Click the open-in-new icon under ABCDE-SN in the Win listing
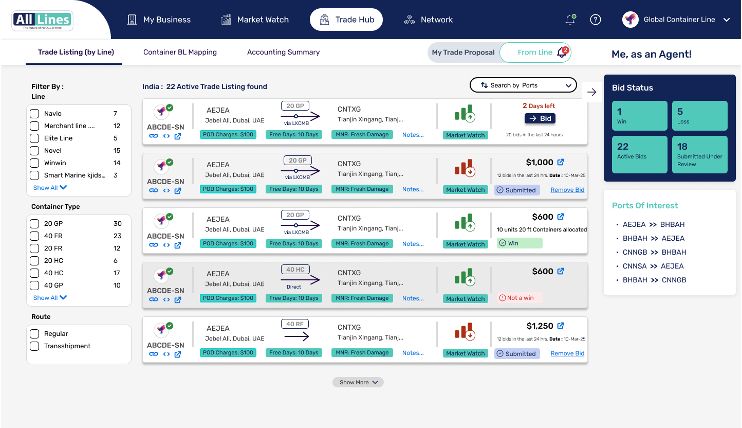 click(x=177, y=245)
